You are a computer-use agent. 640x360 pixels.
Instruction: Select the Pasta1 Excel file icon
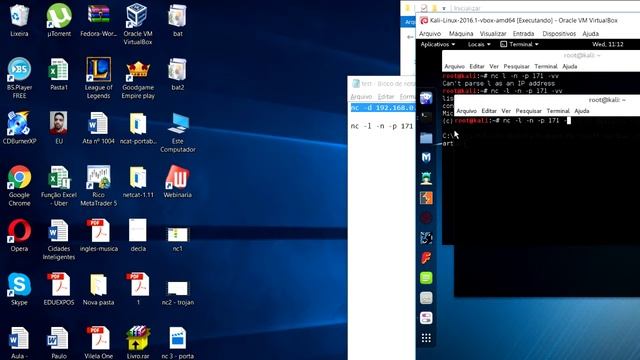click(x=59, y=74)
